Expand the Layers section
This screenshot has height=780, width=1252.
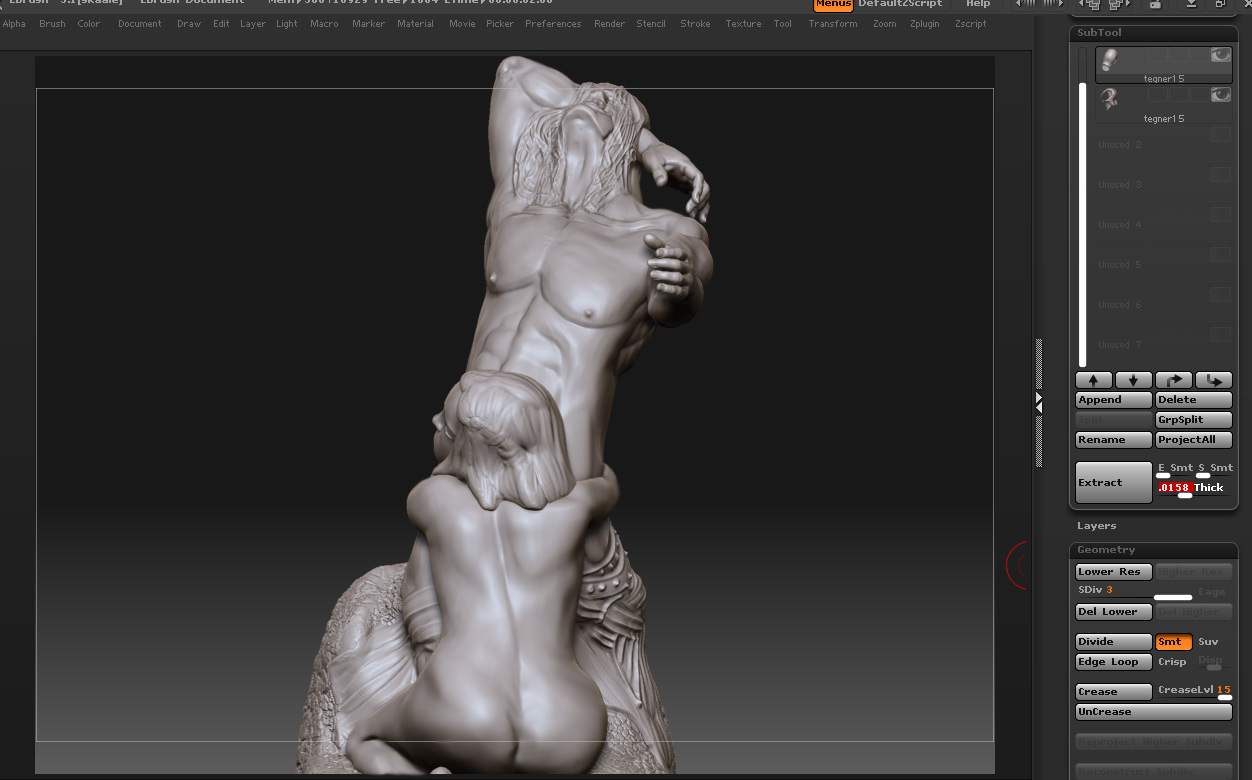click(x=1096, y=526)
